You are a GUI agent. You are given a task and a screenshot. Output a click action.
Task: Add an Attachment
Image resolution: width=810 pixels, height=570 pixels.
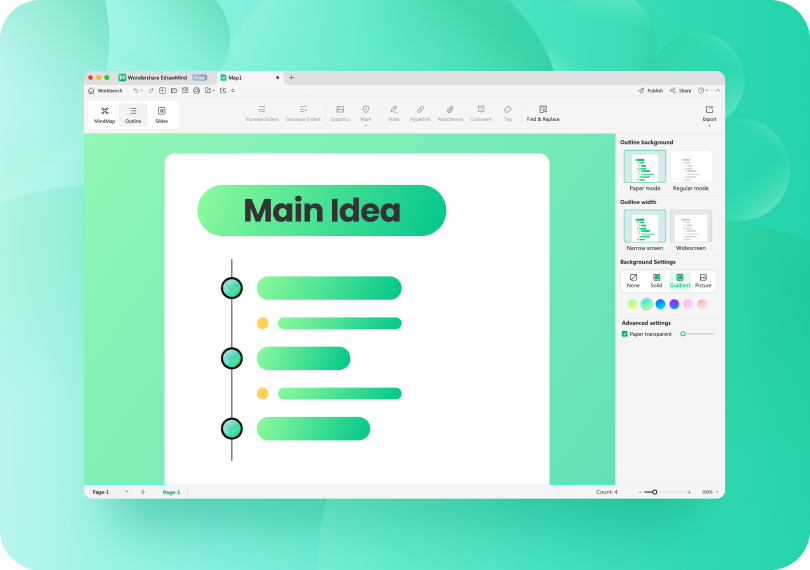pos(450,113)
